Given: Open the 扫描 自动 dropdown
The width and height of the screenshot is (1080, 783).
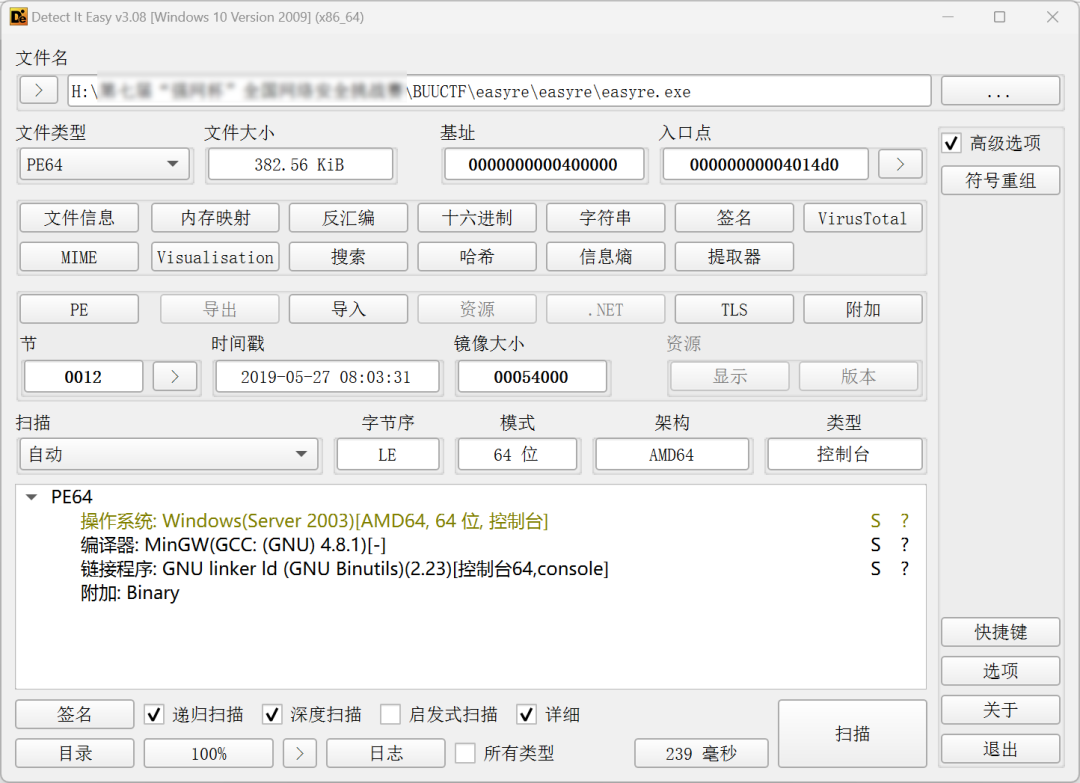Looking at the screenshot, I should [169, 455].
